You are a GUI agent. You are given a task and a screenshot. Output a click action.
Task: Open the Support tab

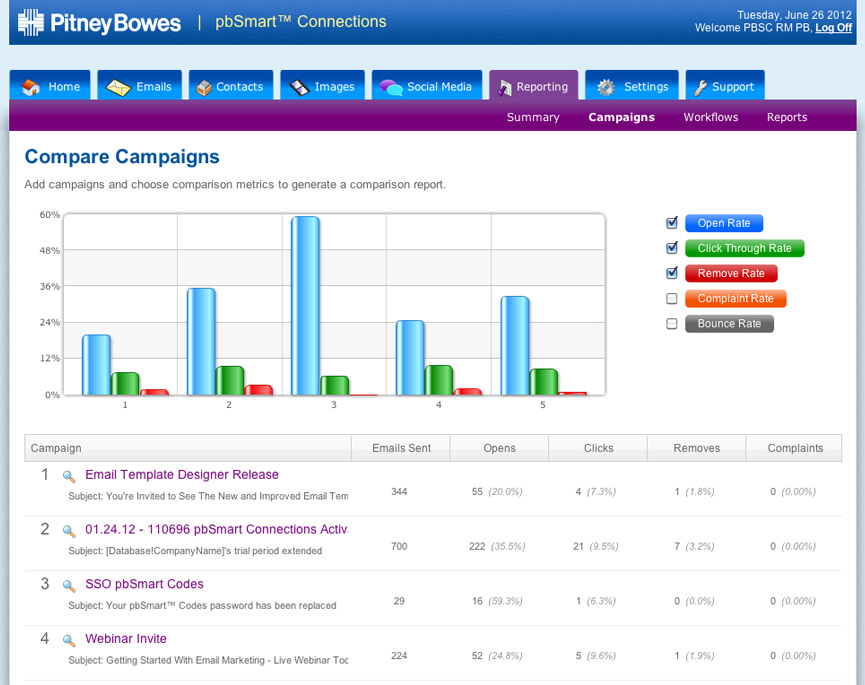725,85
